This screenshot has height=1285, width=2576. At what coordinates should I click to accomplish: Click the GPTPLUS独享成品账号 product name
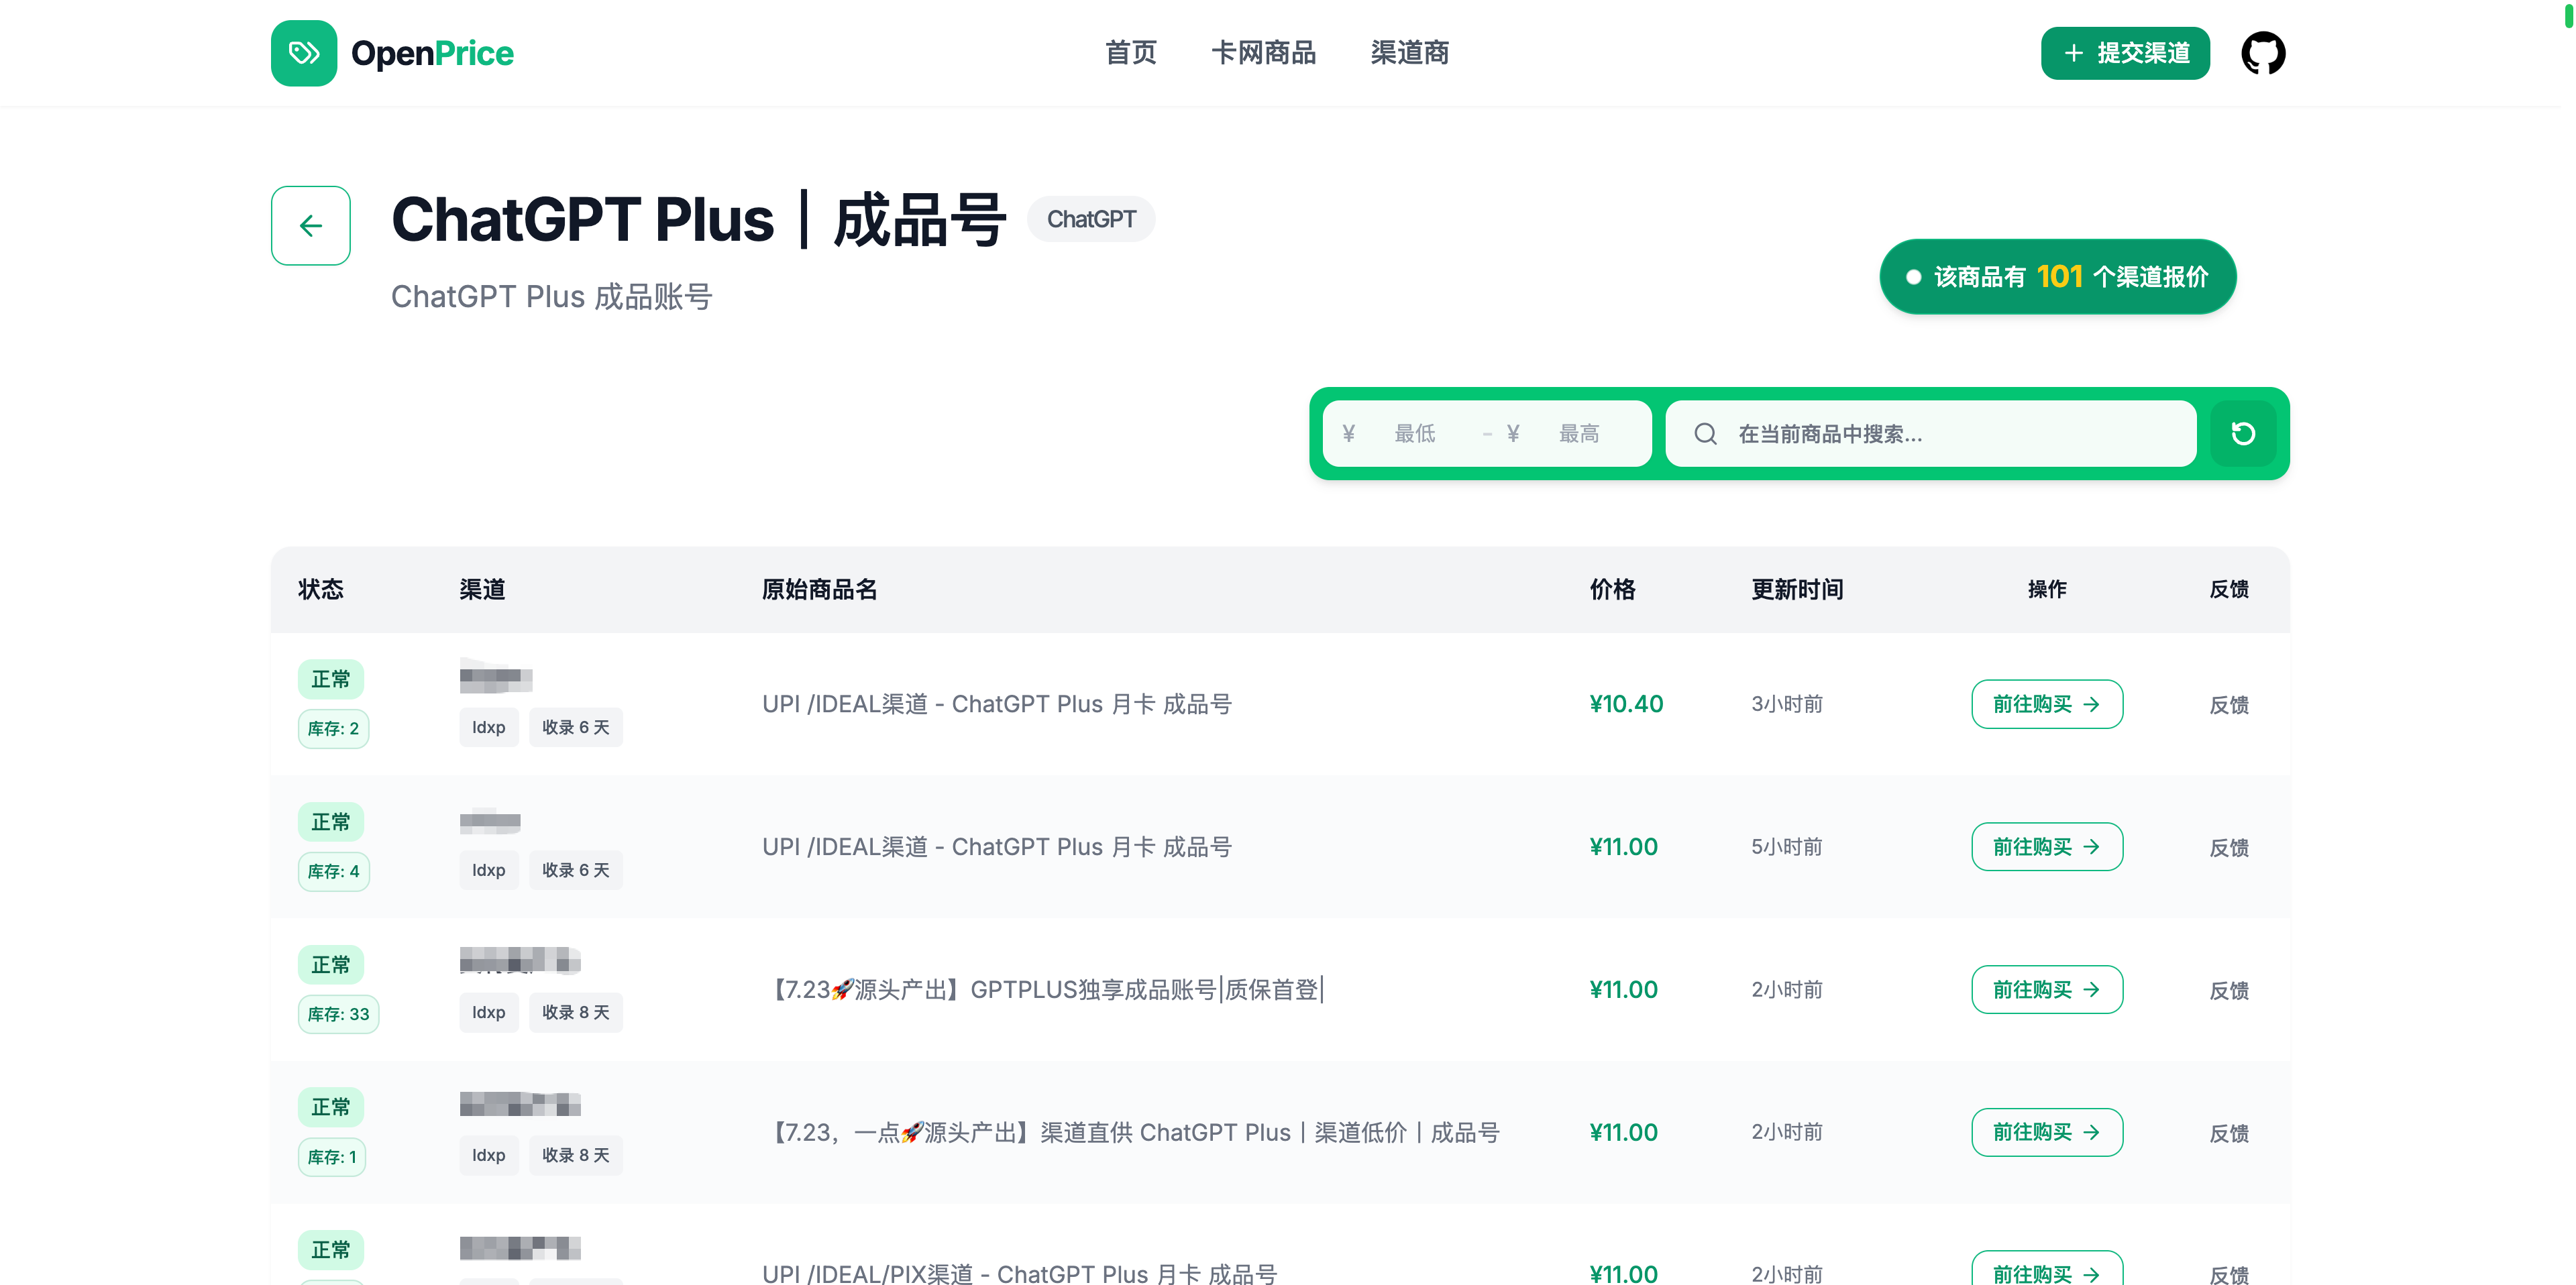tap(1044, 990)
